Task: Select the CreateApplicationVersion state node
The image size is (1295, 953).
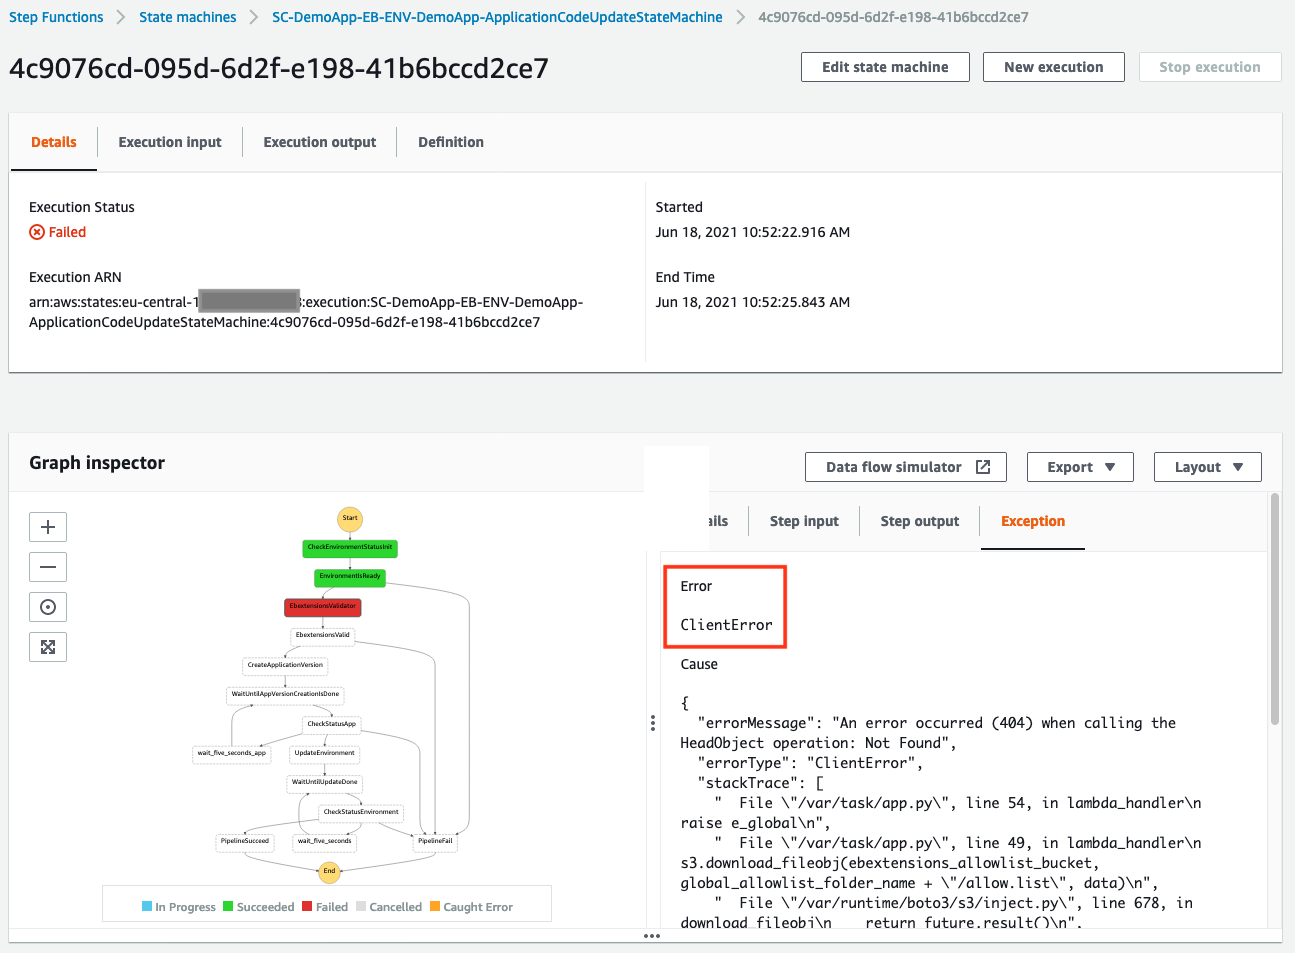Action: [286, 665]
